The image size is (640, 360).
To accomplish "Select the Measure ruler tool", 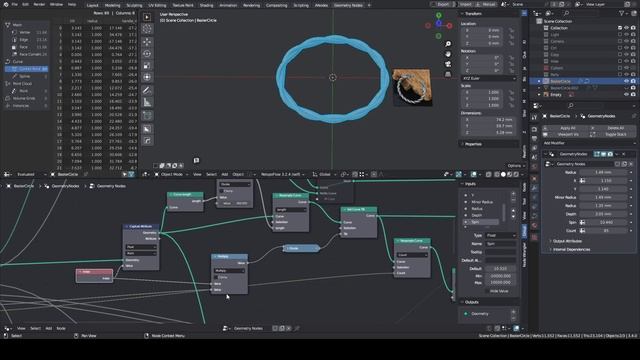I will coord(147,102).
